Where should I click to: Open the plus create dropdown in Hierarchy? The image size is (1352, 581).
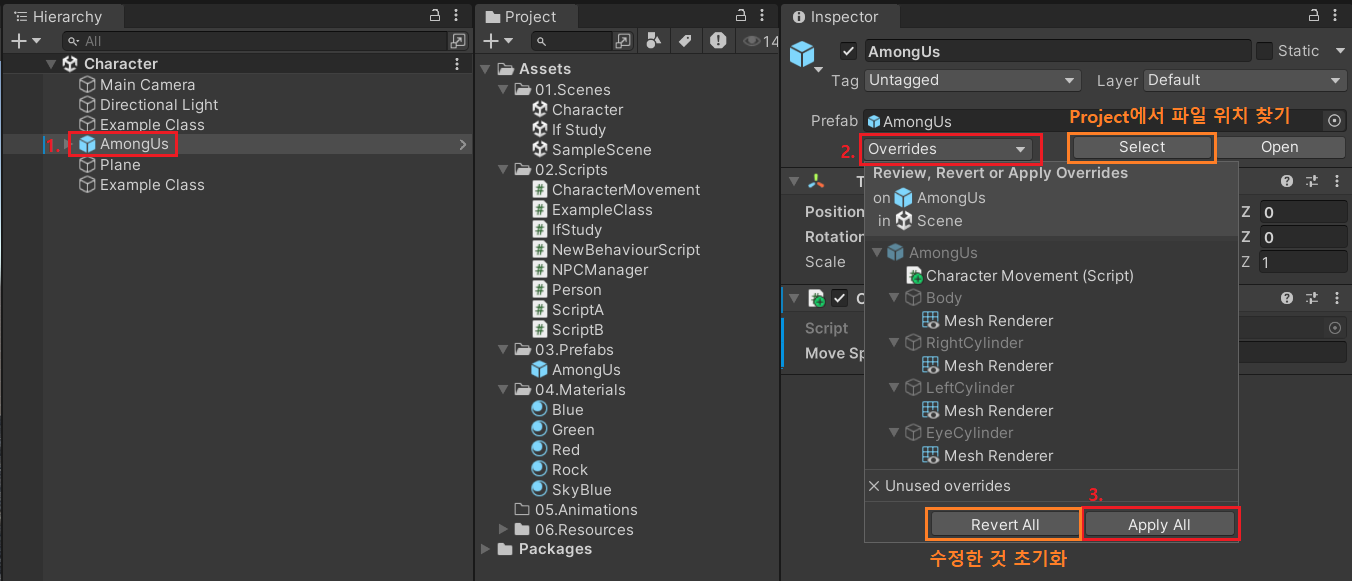26,41
